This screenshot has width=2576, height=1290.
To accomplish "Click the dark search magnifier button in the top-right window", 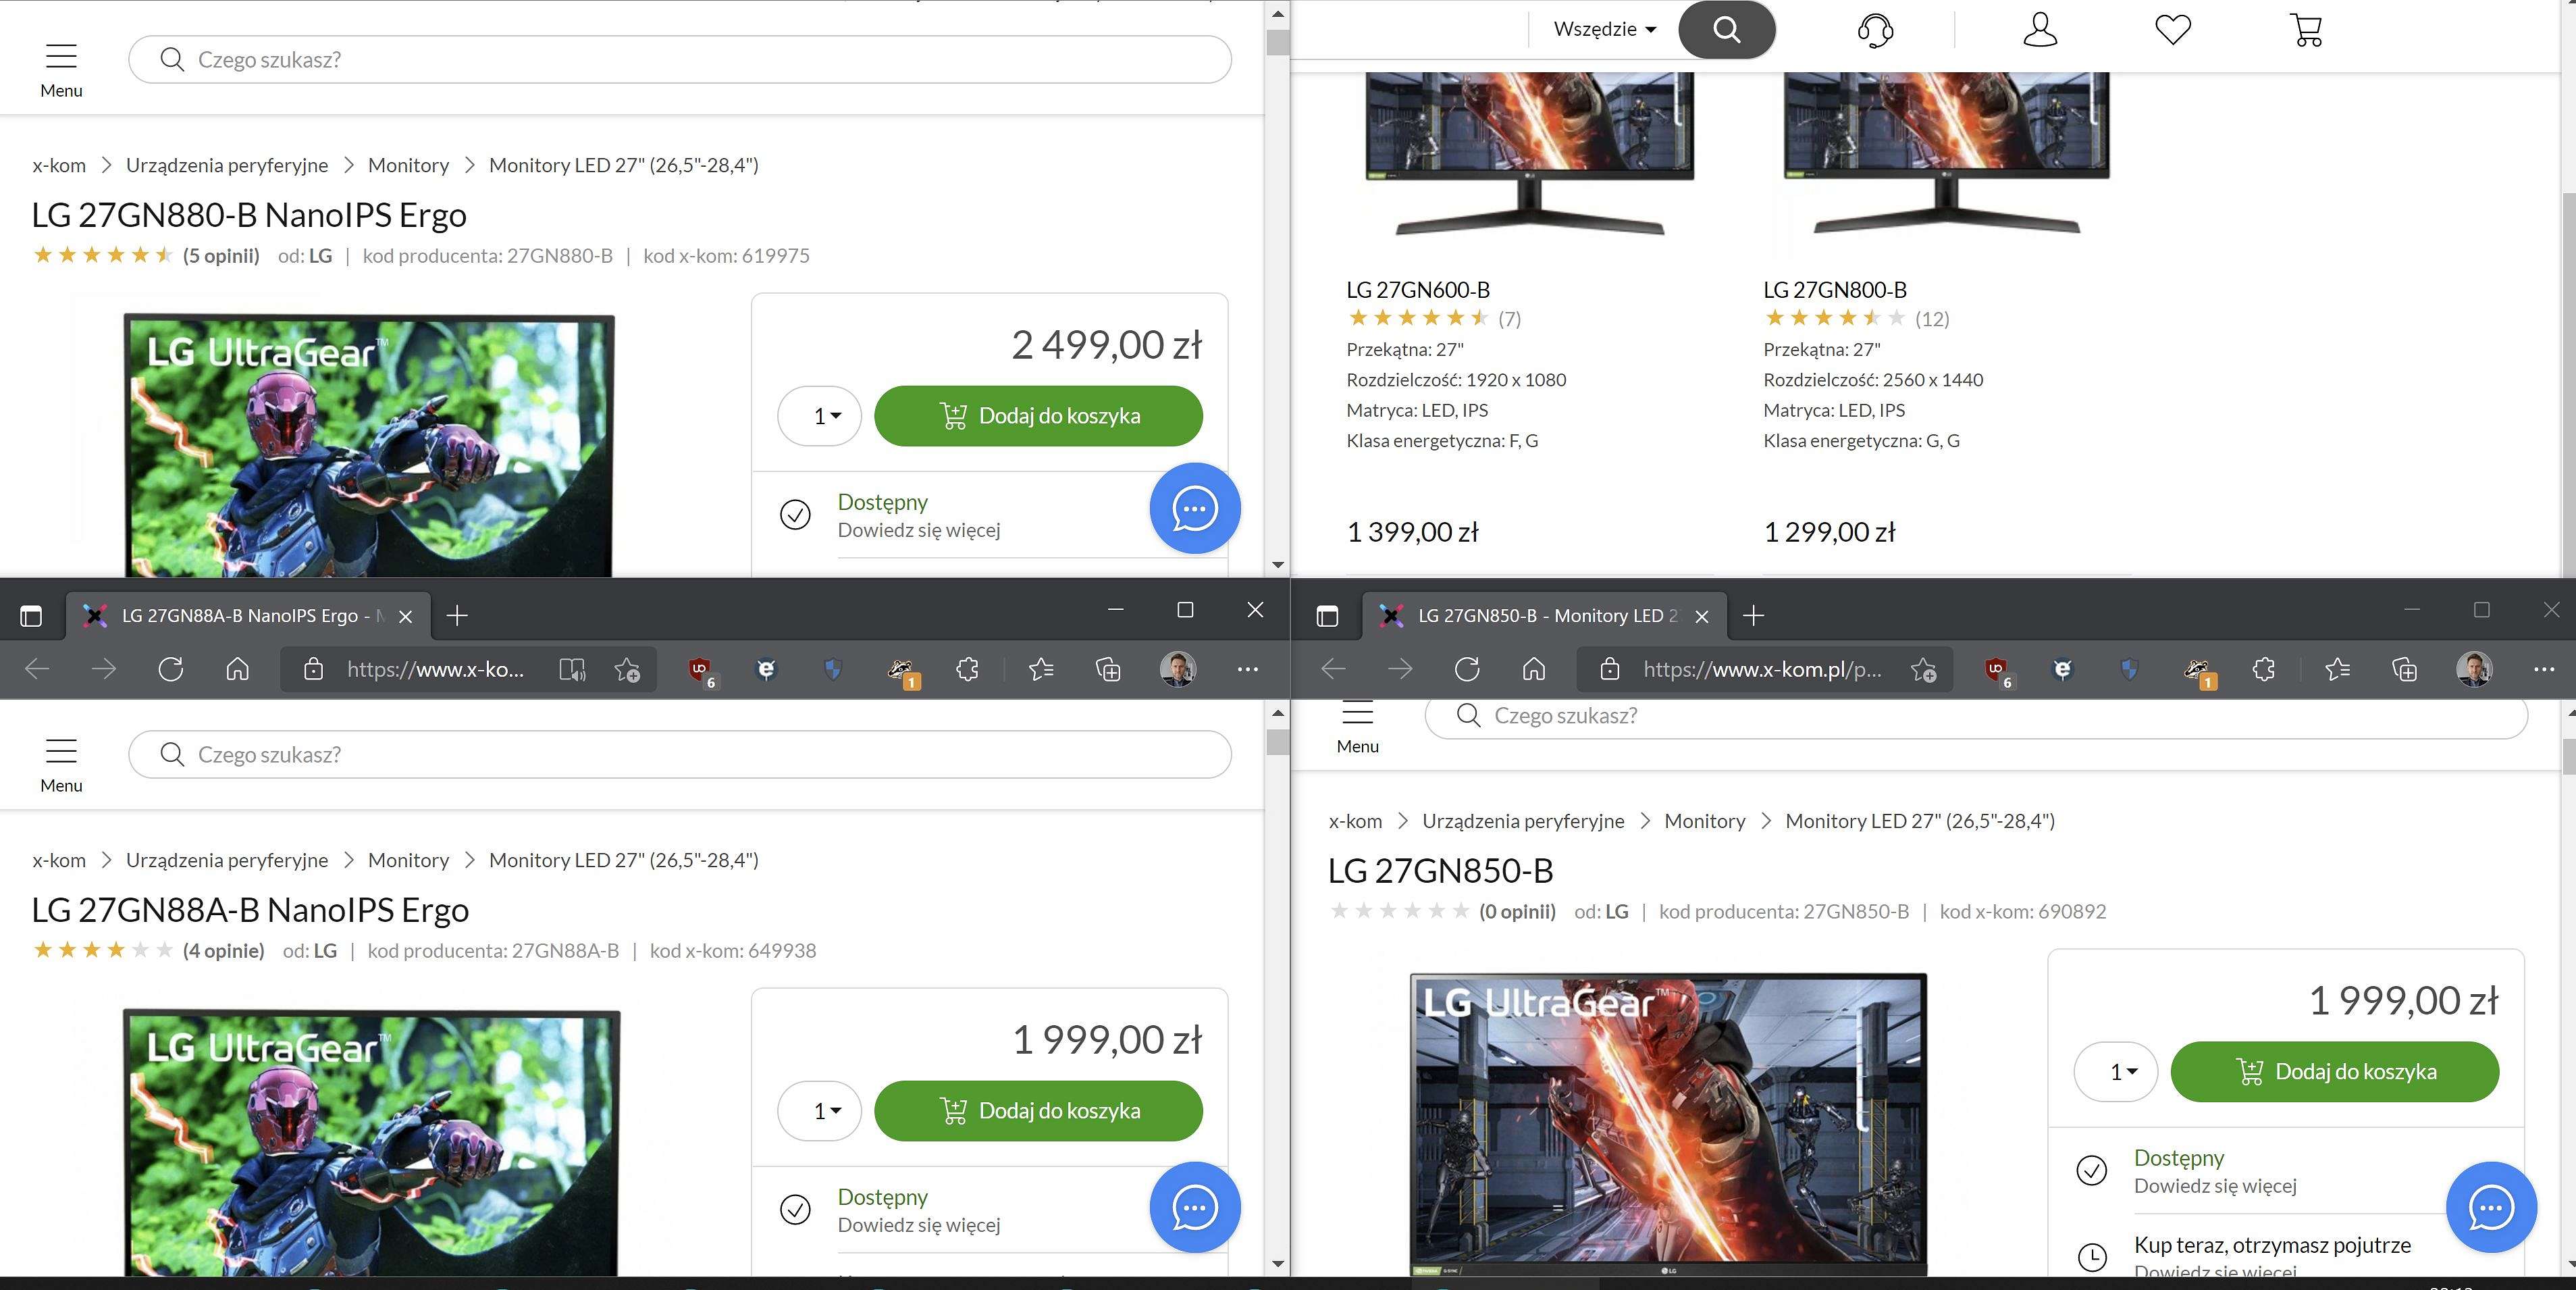I will (x=1726, y=29).
